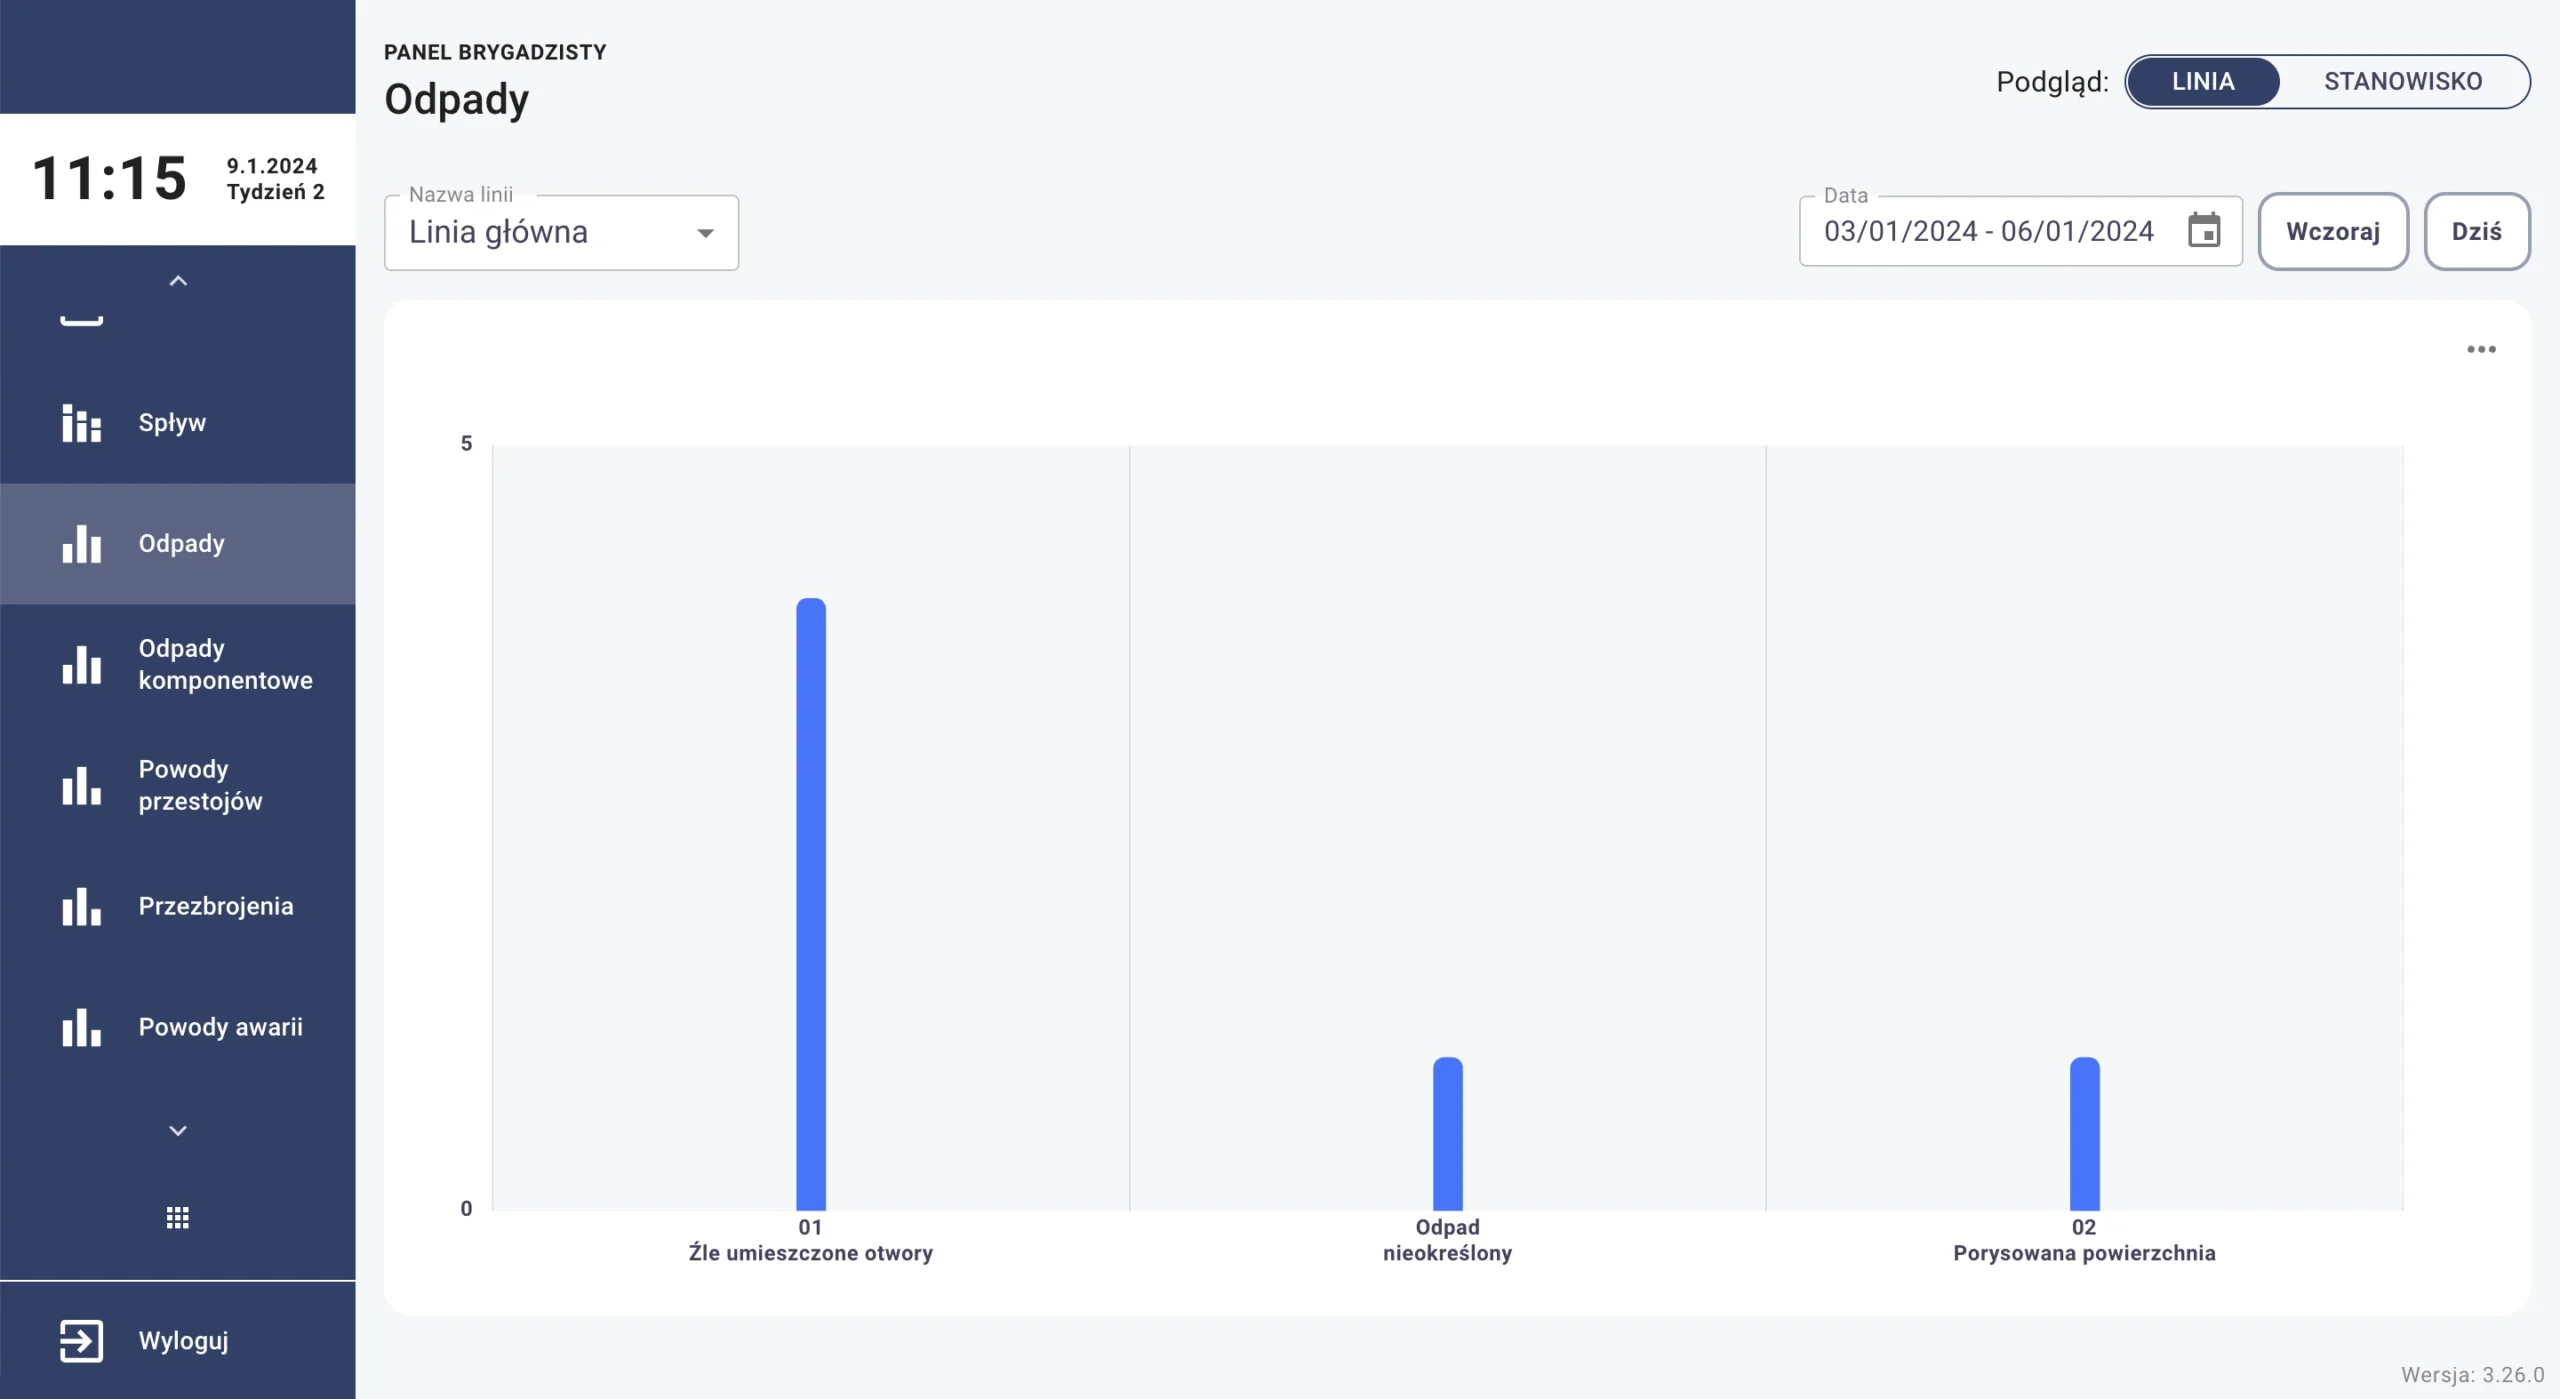Image resolution: width=2560 pixels, height=1399 pixels.
Task: Click the date range input field
Action: (1987, 231)
